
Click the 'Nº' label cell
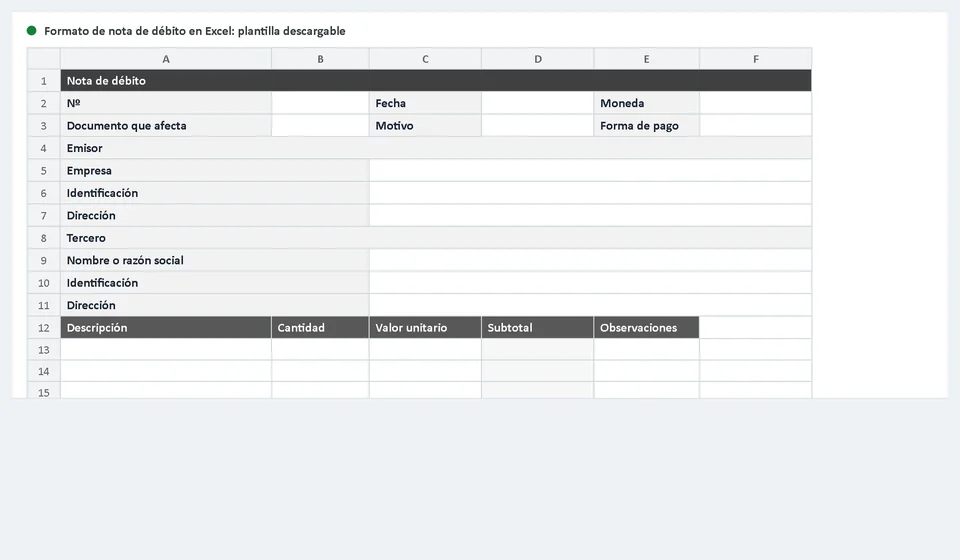(x=166, y=103)
